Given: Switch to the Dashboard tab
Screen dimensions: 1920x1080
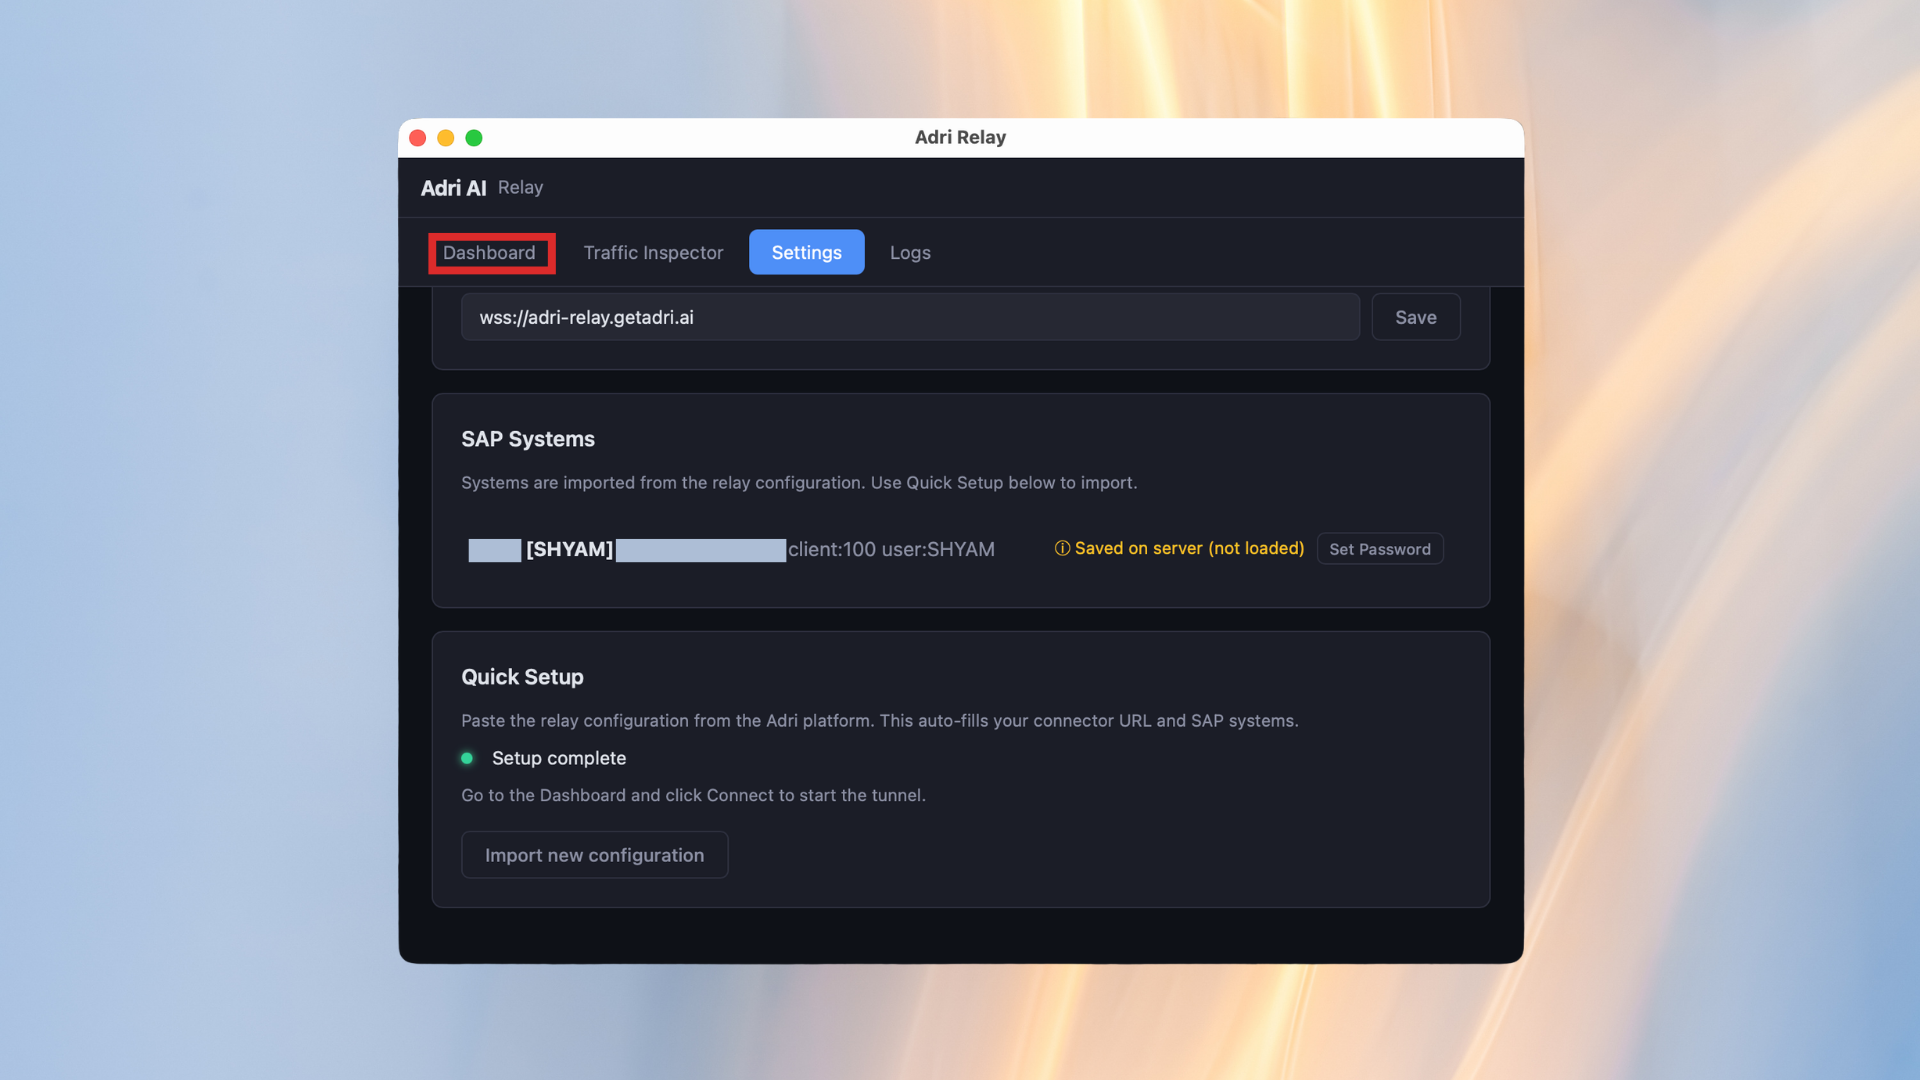Looking at the screenshot, I should [491, 252].
